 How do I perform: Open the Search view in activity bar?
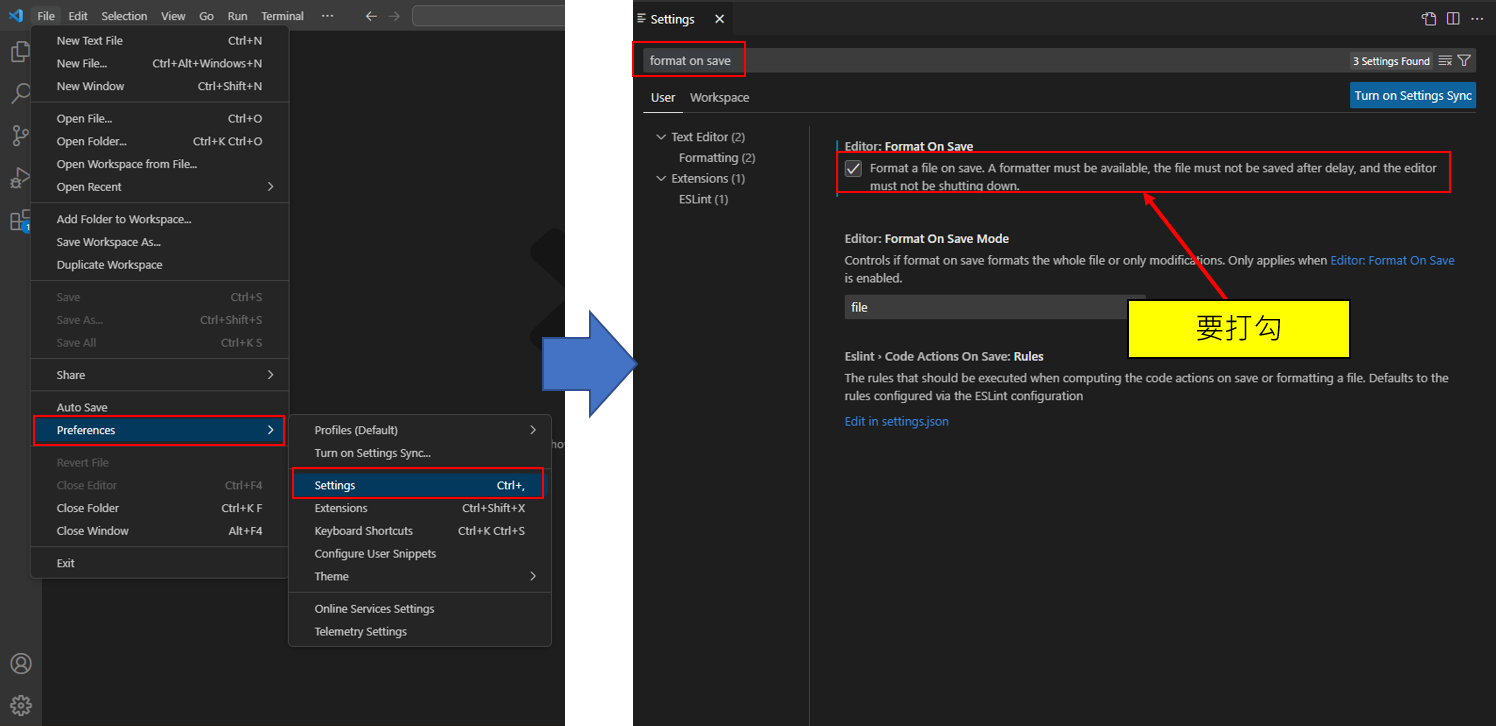tap(19, 94)
